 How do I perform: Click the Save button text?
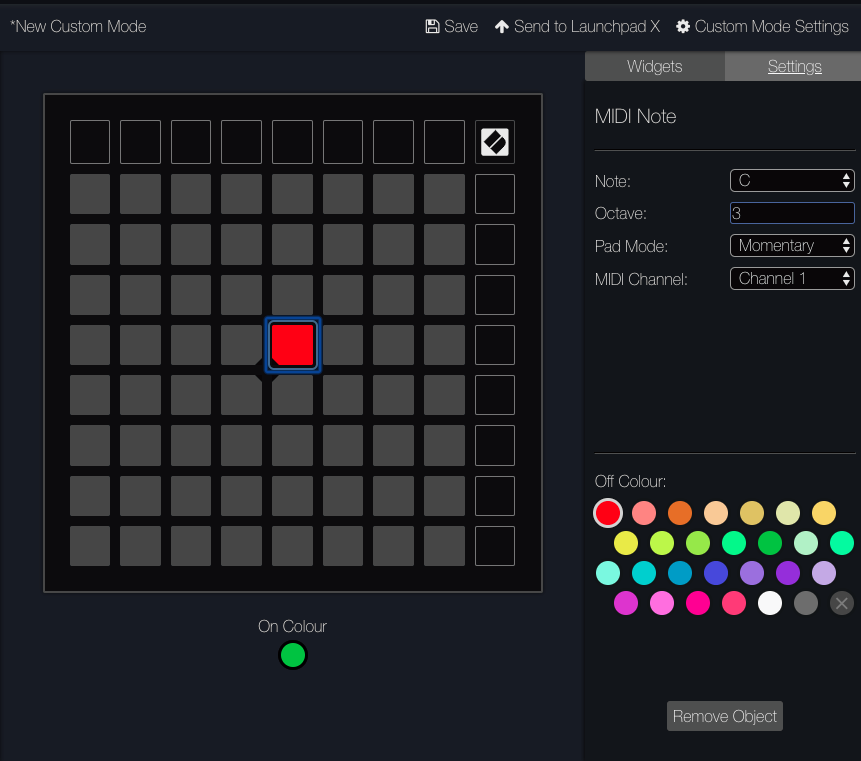(x=461, y=26)
